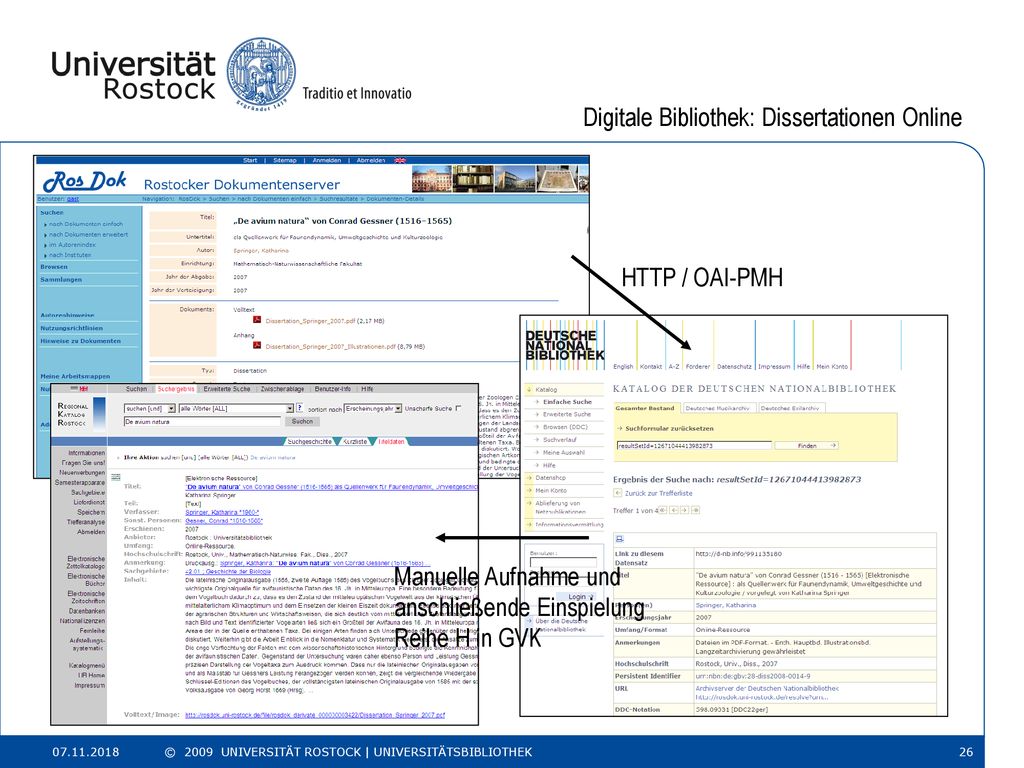
Task: Switch to the Kurzliste tab
Action: (355, 441)
